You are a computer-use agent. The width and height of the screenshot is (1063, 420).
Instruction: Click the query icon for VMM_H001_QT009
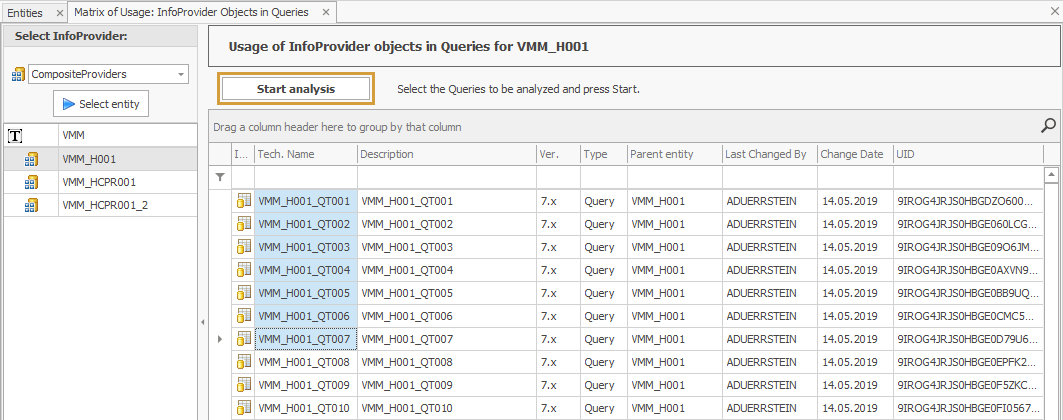point(243,385)
